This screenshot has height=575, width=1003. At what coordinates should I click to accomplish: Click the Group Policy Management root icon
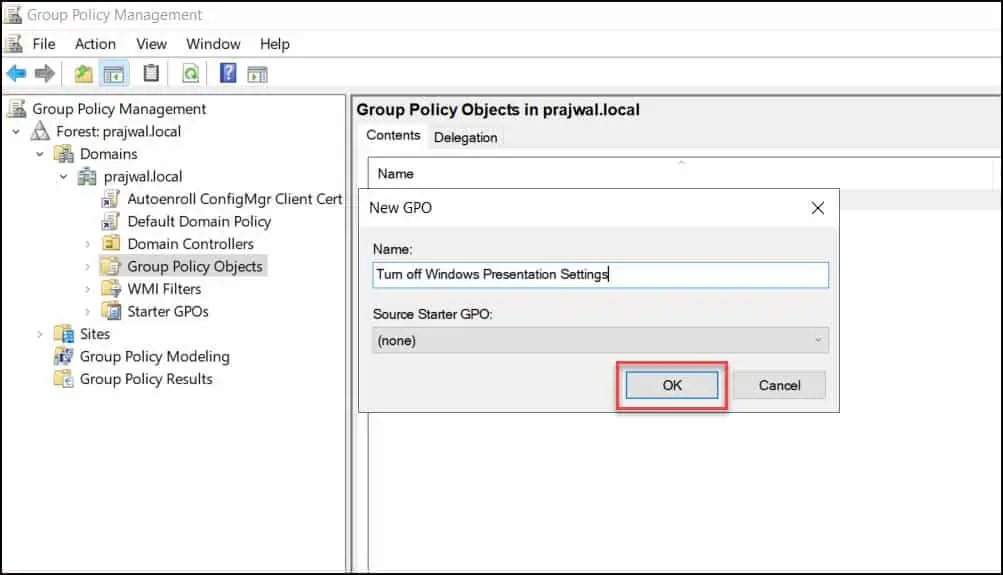click(x=17, y=109)
